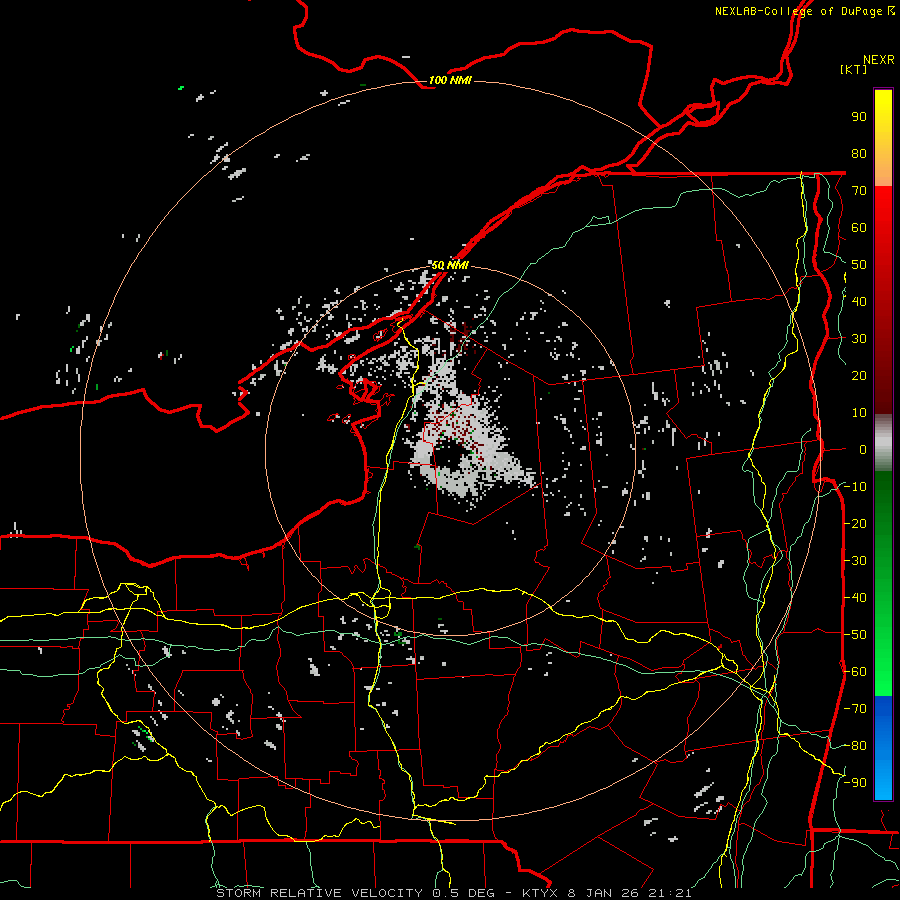The width and height of the screenshot is (900, 900).
Task: Click the 70 value on the velocity scale
Action: click(x=859, y=191)
